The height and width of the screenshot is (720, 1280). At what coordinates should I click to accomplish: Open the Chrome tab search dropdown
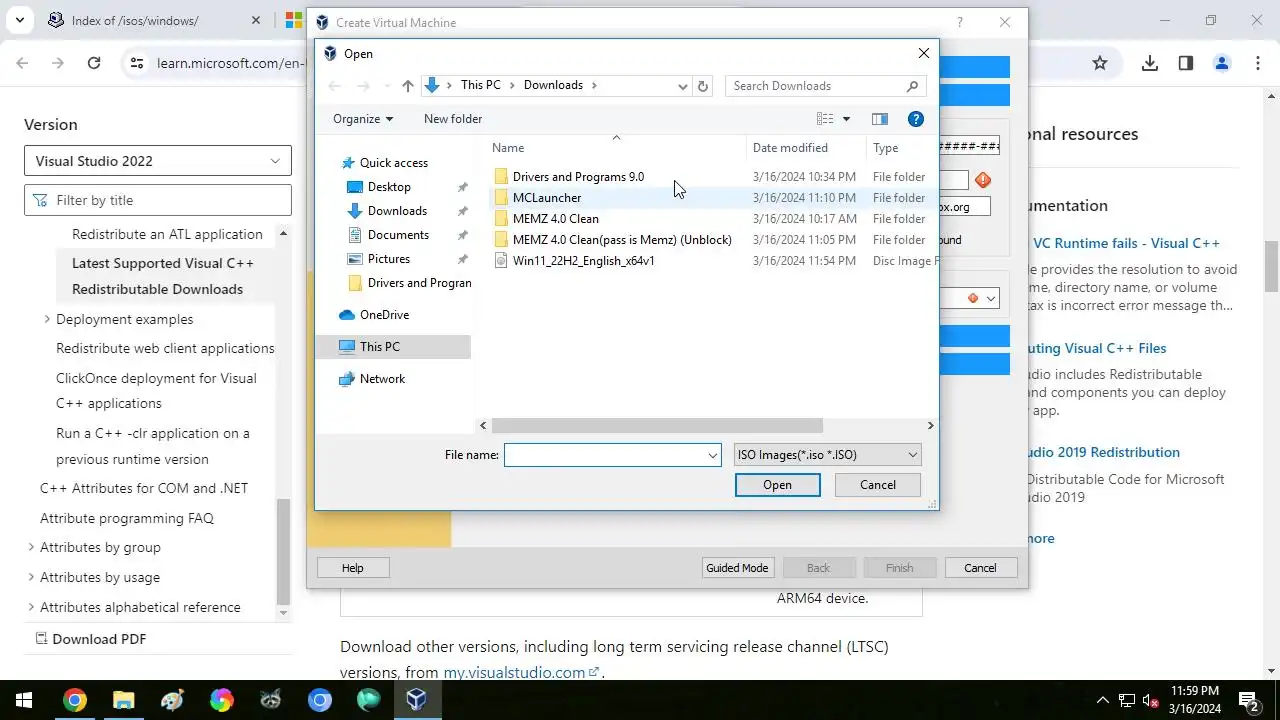[19, 20]
